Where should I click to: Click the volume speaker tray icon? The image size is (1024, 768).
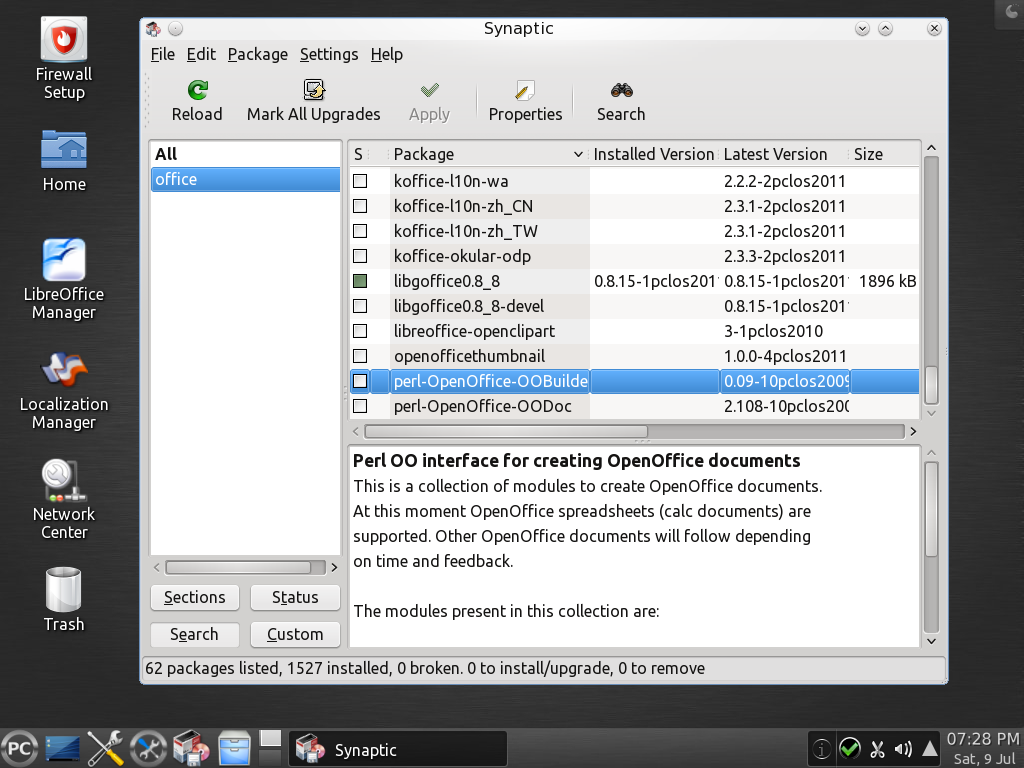click(903, 748)
